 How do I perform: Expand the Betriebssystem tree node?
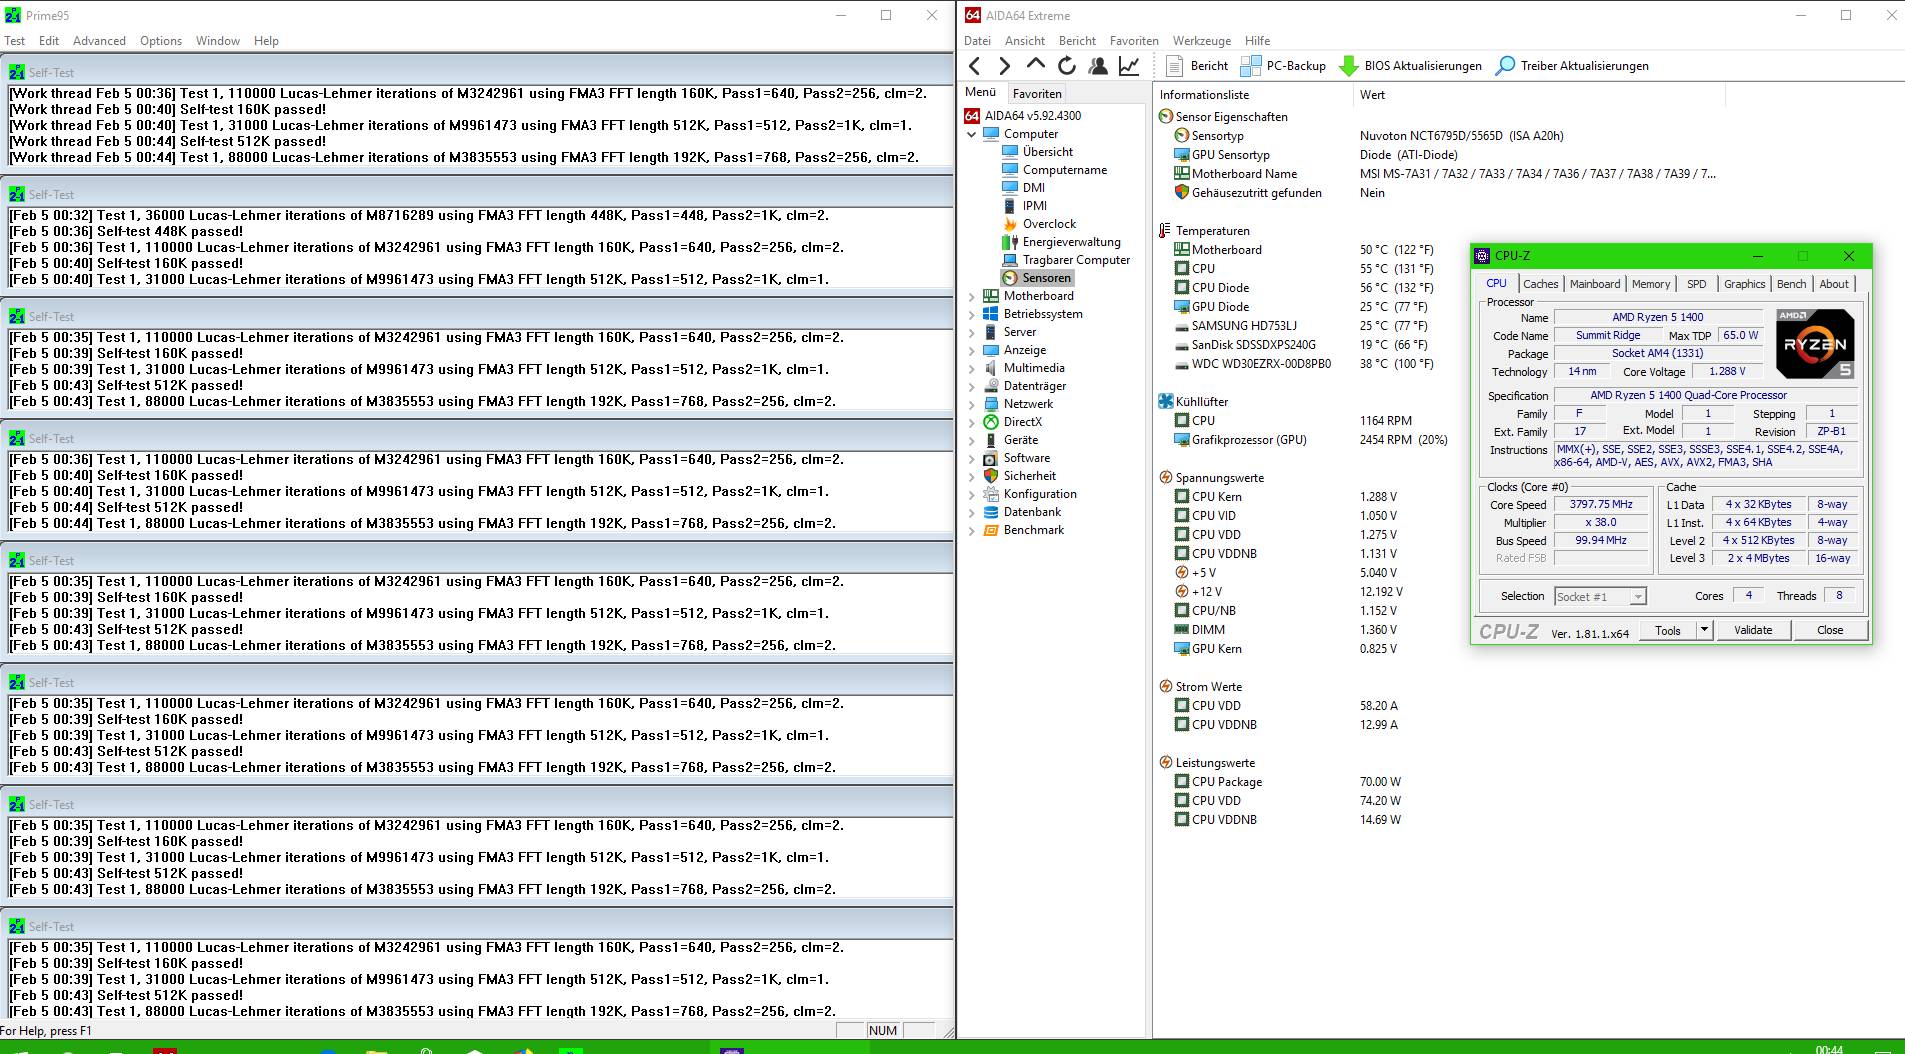click(972, 314)
